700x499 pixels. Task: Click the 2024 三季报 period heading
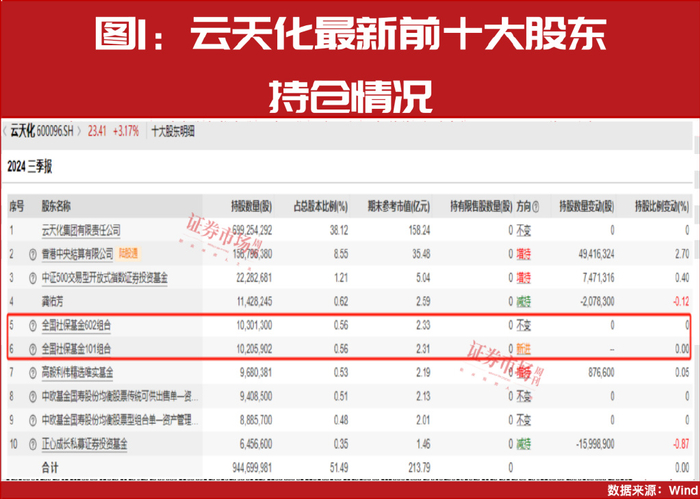click(30, 167)
